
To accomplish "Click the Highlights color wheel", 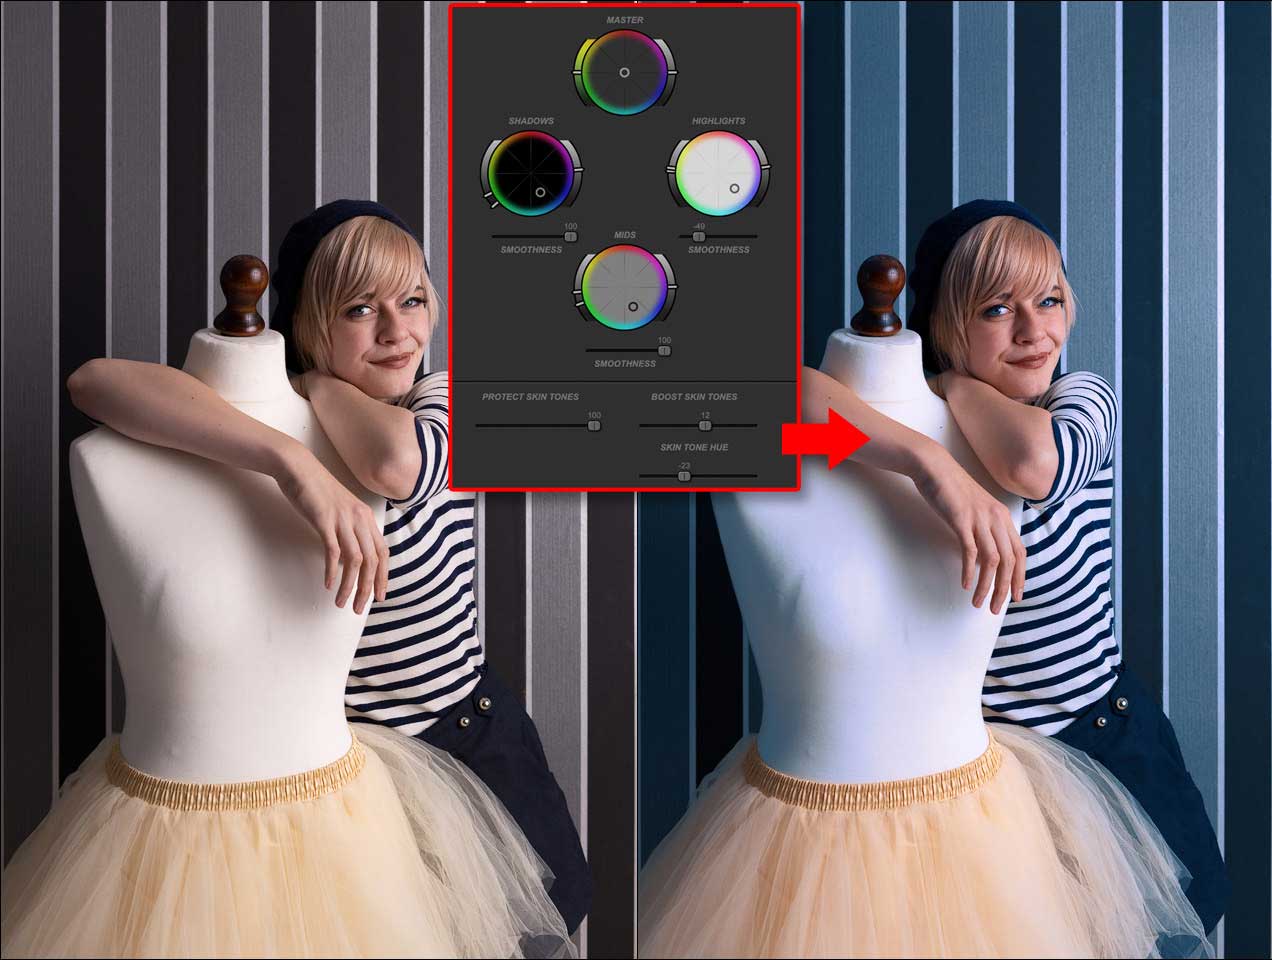I will (717, 174).
